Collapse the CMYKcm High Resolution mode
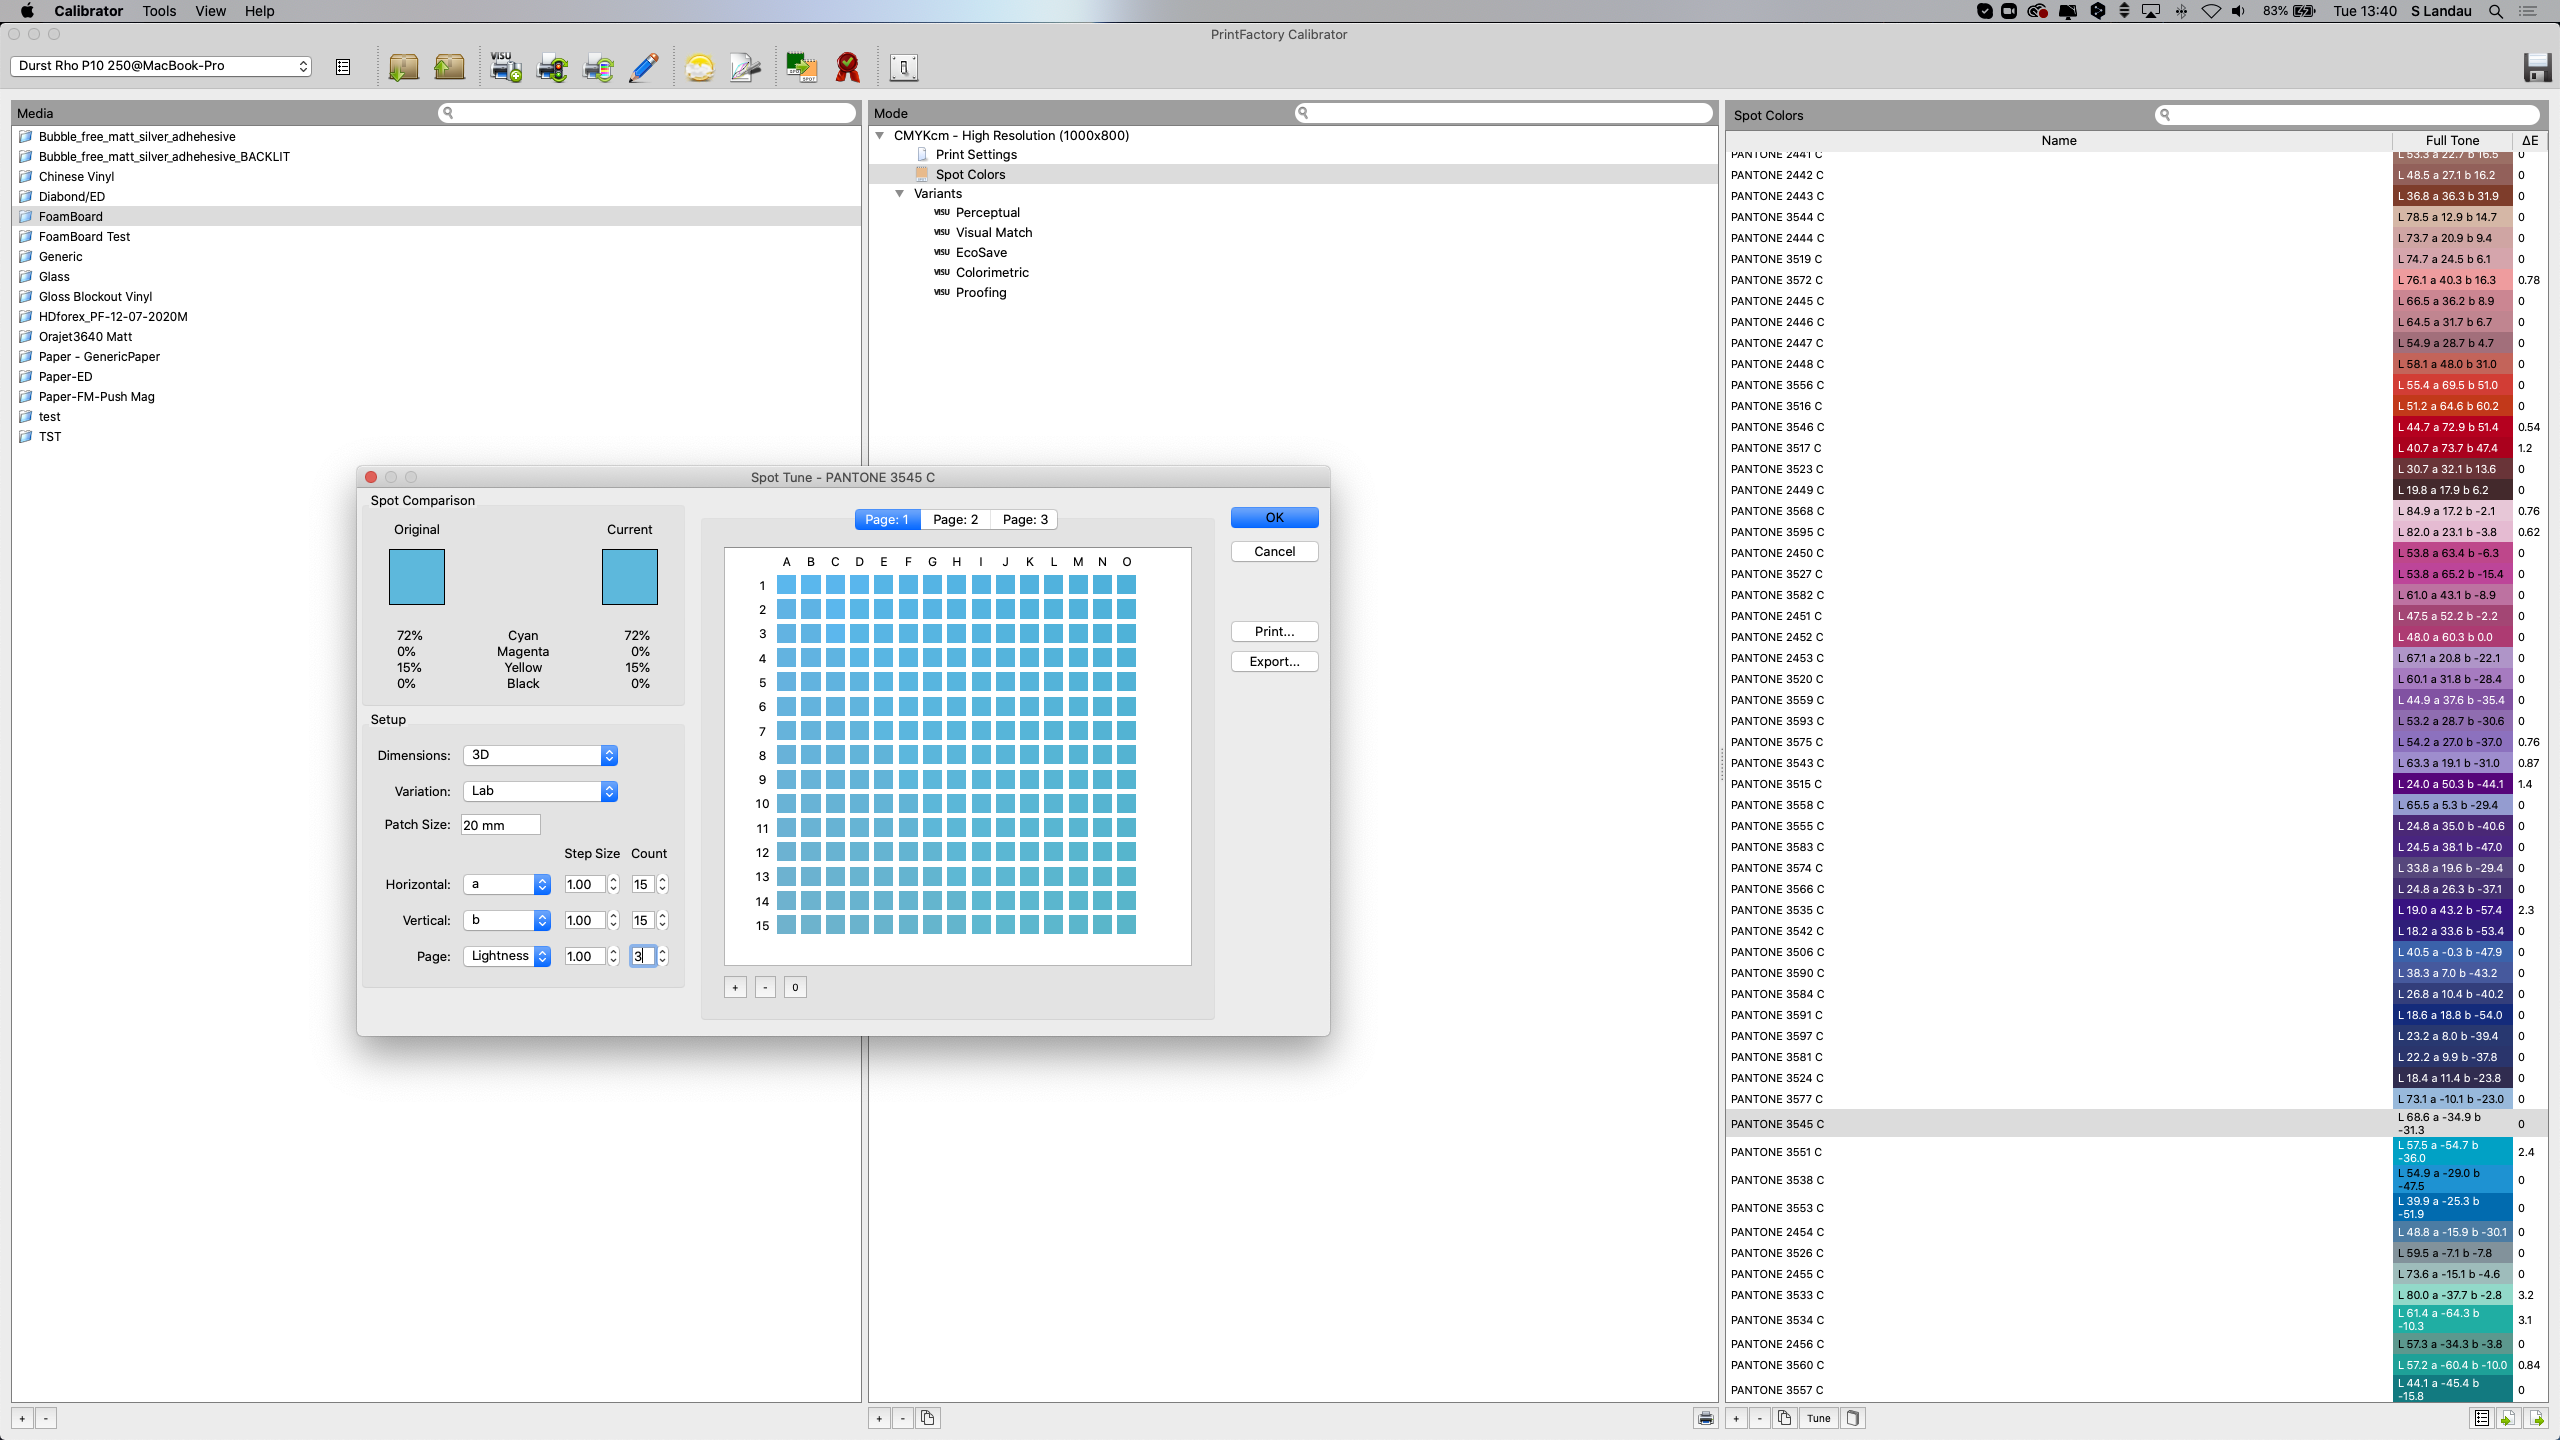Viewport: 2560px width, 1440px height. coord(880,136)
